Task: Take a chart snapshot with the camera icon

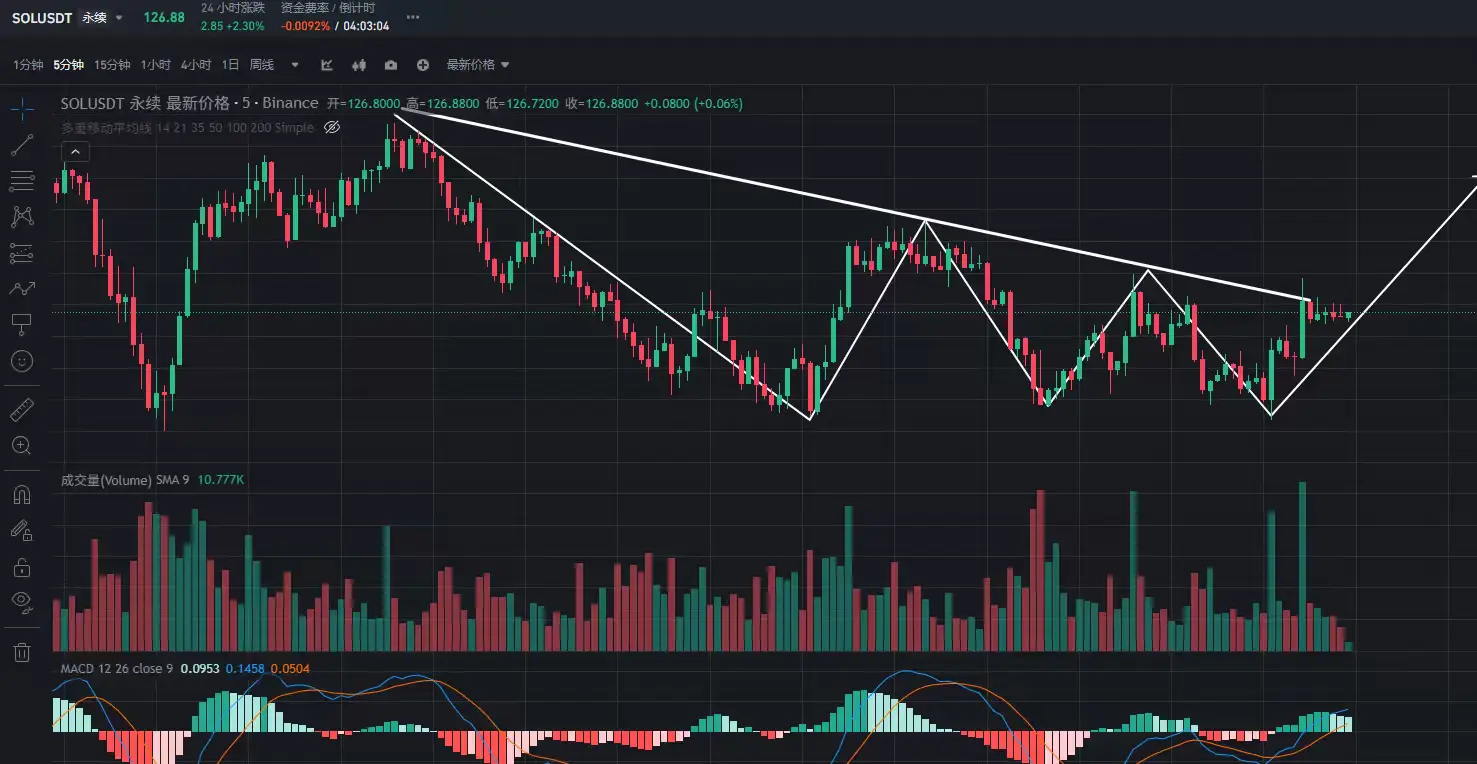Action: click(391, 65)
